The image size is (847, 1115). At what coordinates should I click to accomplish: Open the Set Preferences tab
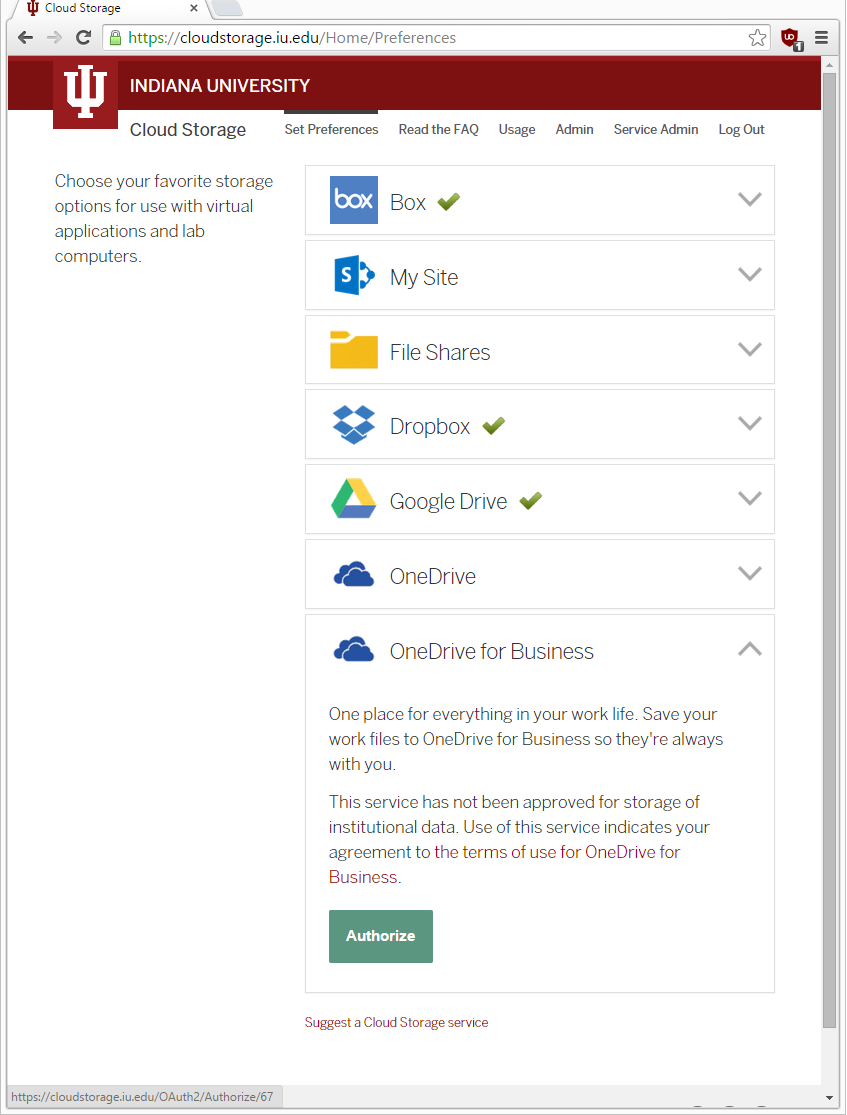pyautogui.click(x=331, y=129)
